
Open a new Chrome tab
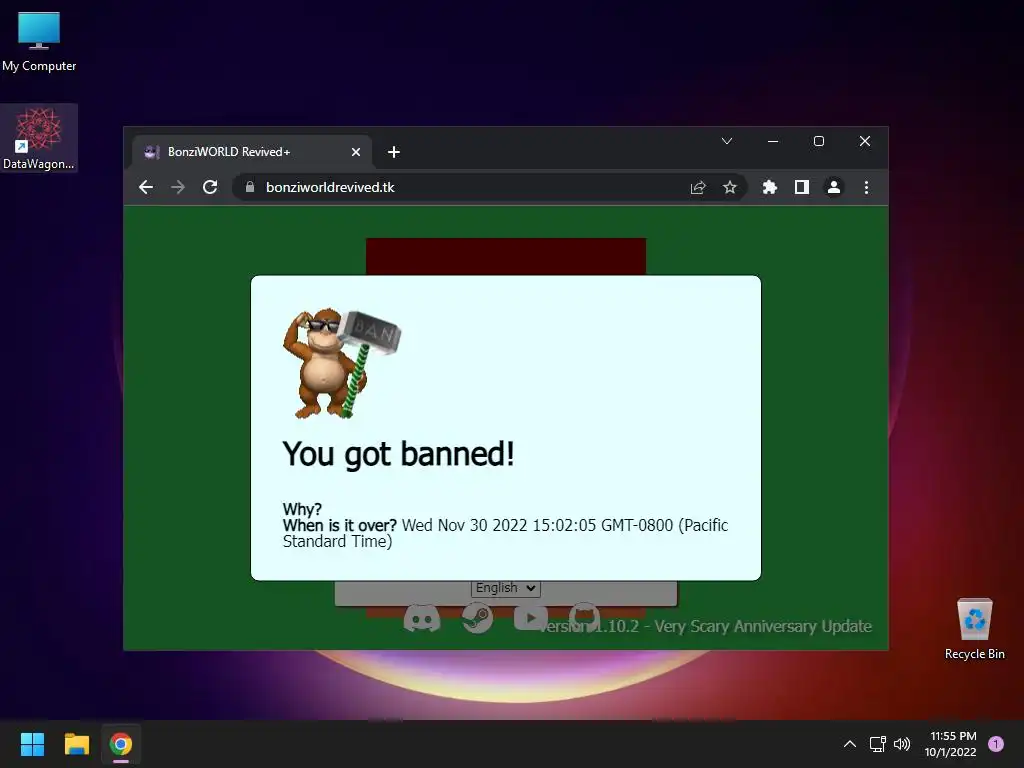tap(394, 152)
